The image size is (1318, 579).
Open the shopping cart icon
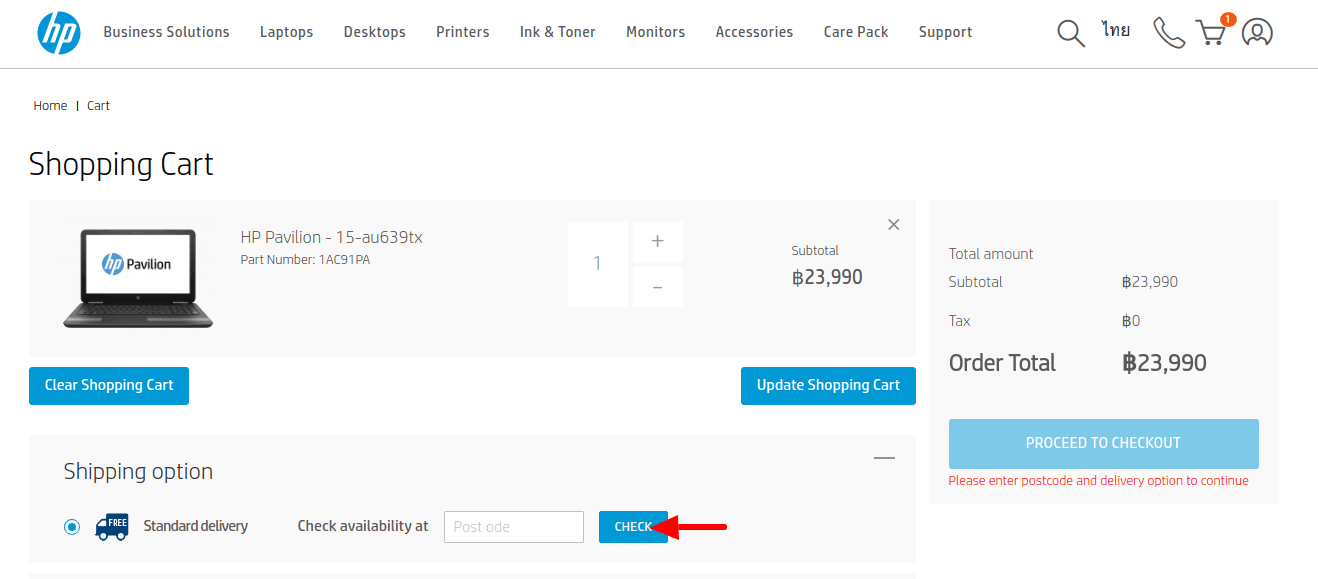point(1211,33)
